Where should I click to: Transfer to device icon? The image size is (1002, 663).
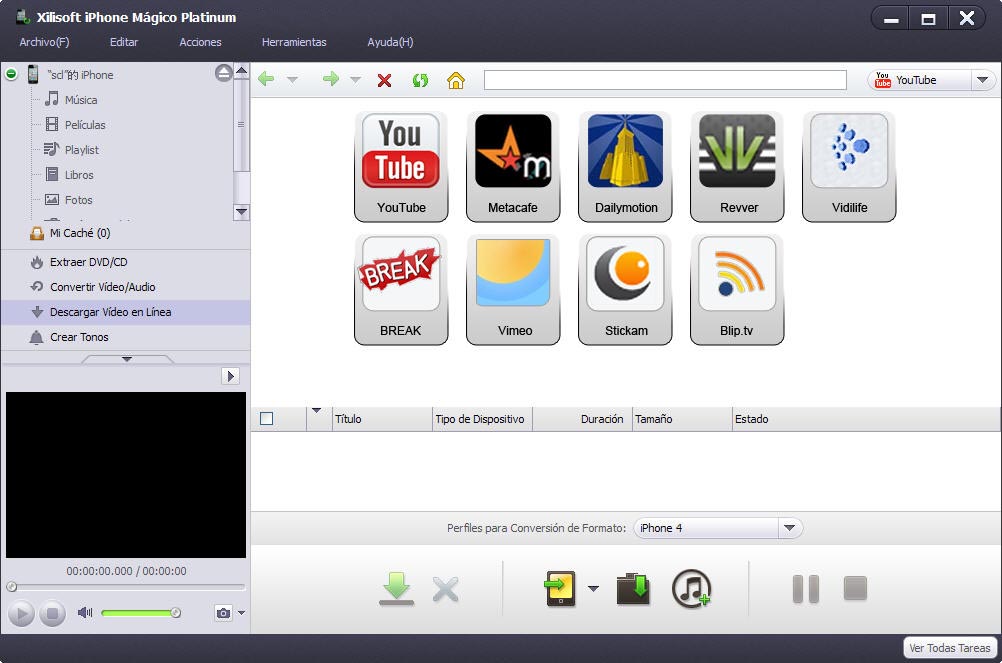pos(560,588)
